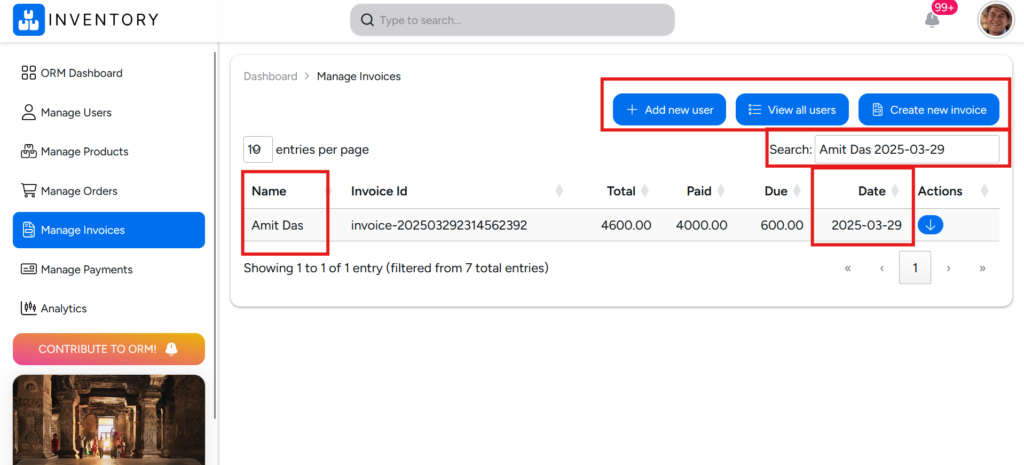
Task: Click the Manage Payments card icon
Action: point(29,269)
